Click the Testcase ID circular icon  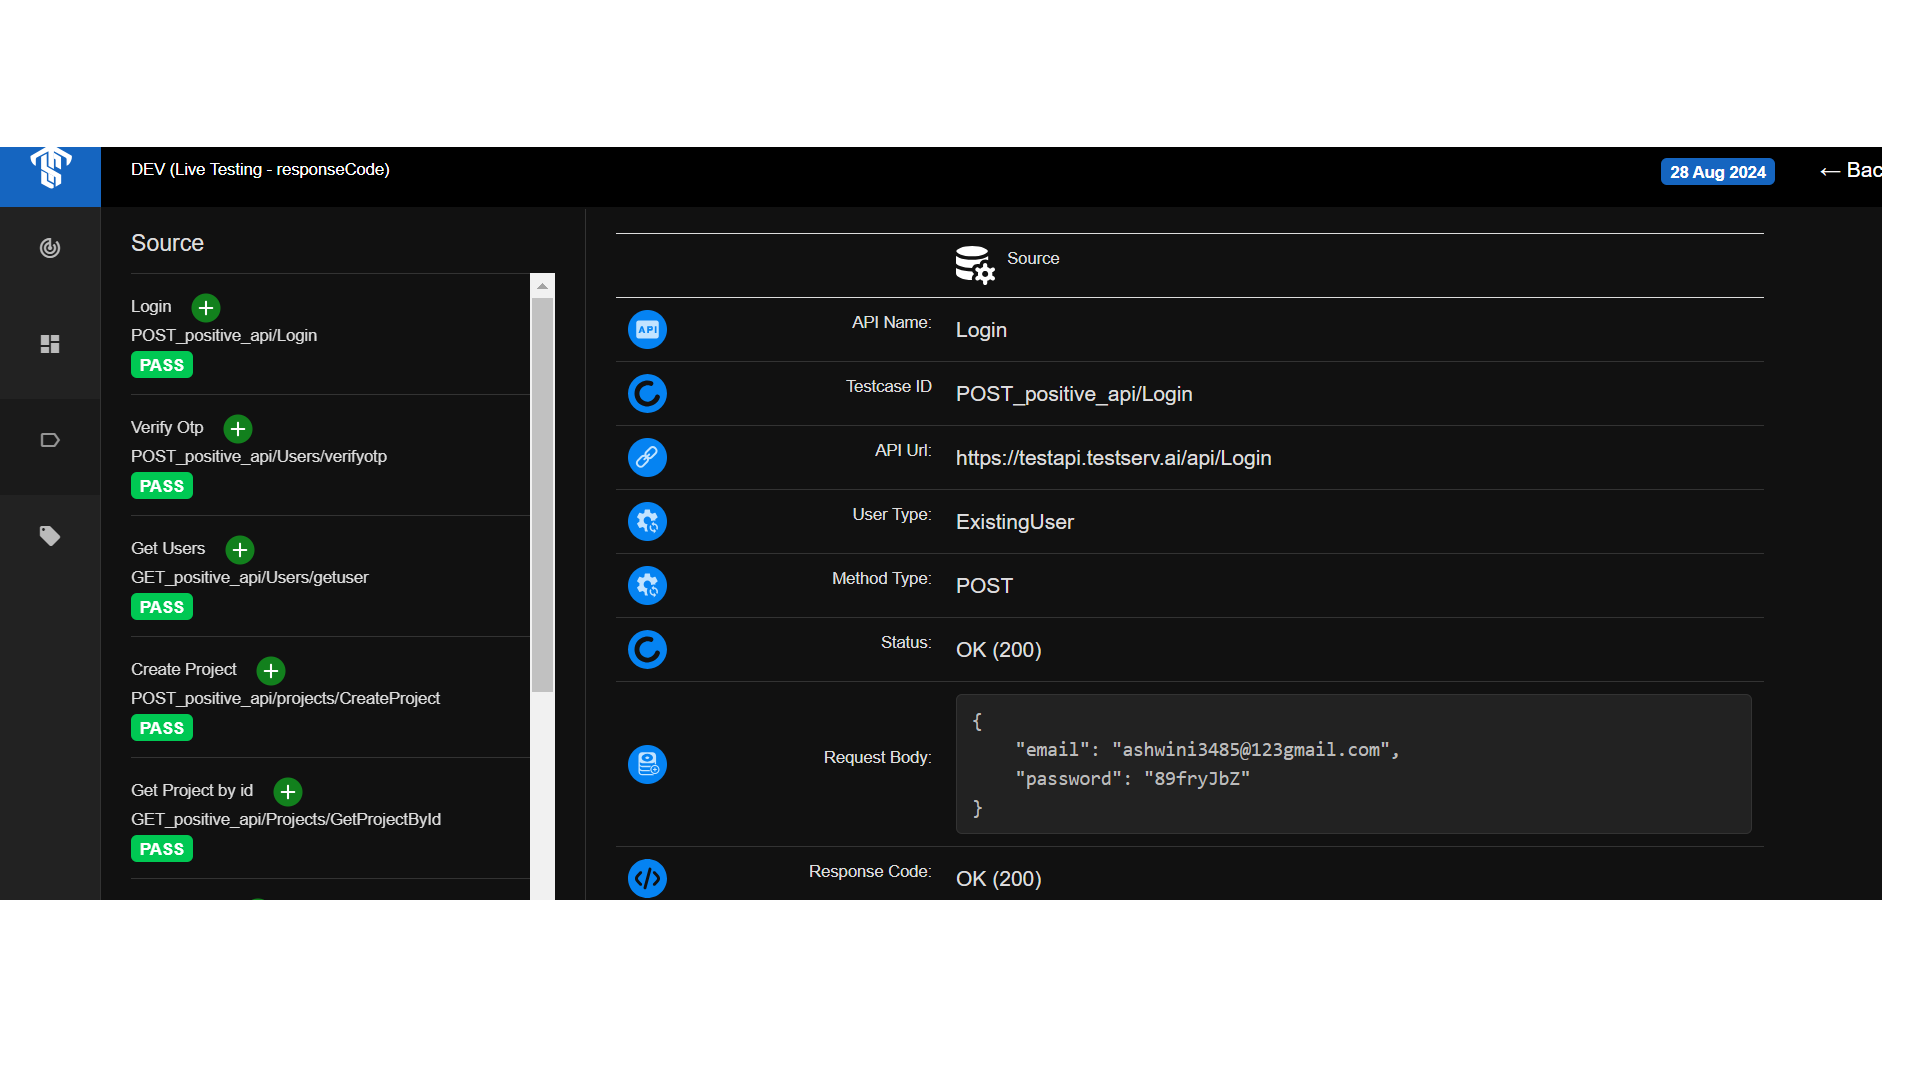[x=647, y=393]
